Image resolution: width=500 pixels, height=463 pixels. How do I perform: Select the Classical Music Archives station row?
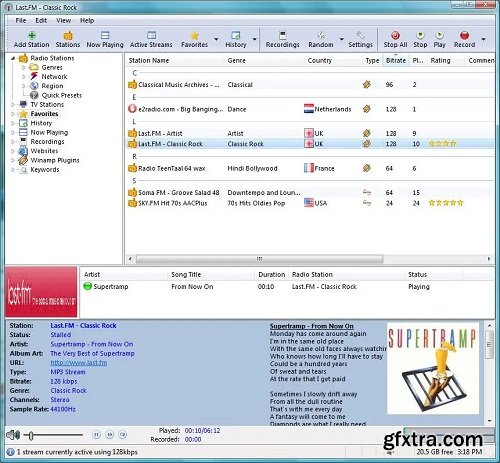310,85
